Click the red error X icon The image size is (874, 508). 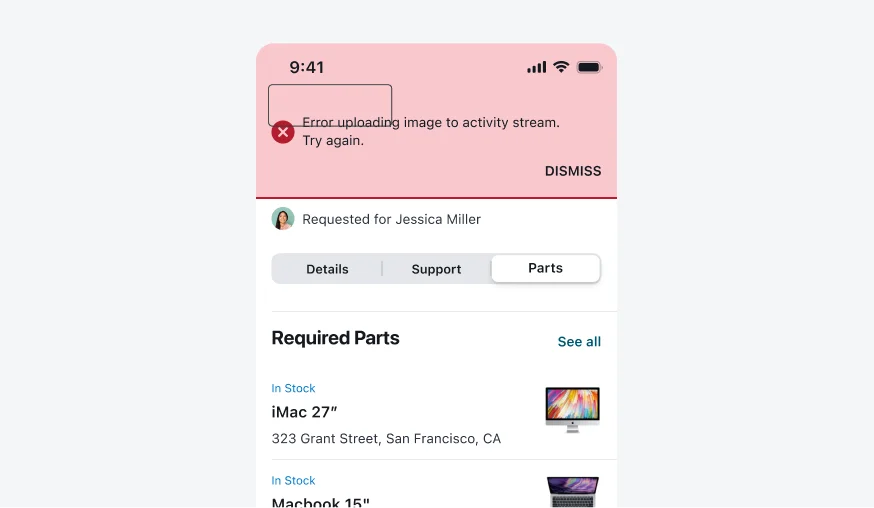(283, 132)
